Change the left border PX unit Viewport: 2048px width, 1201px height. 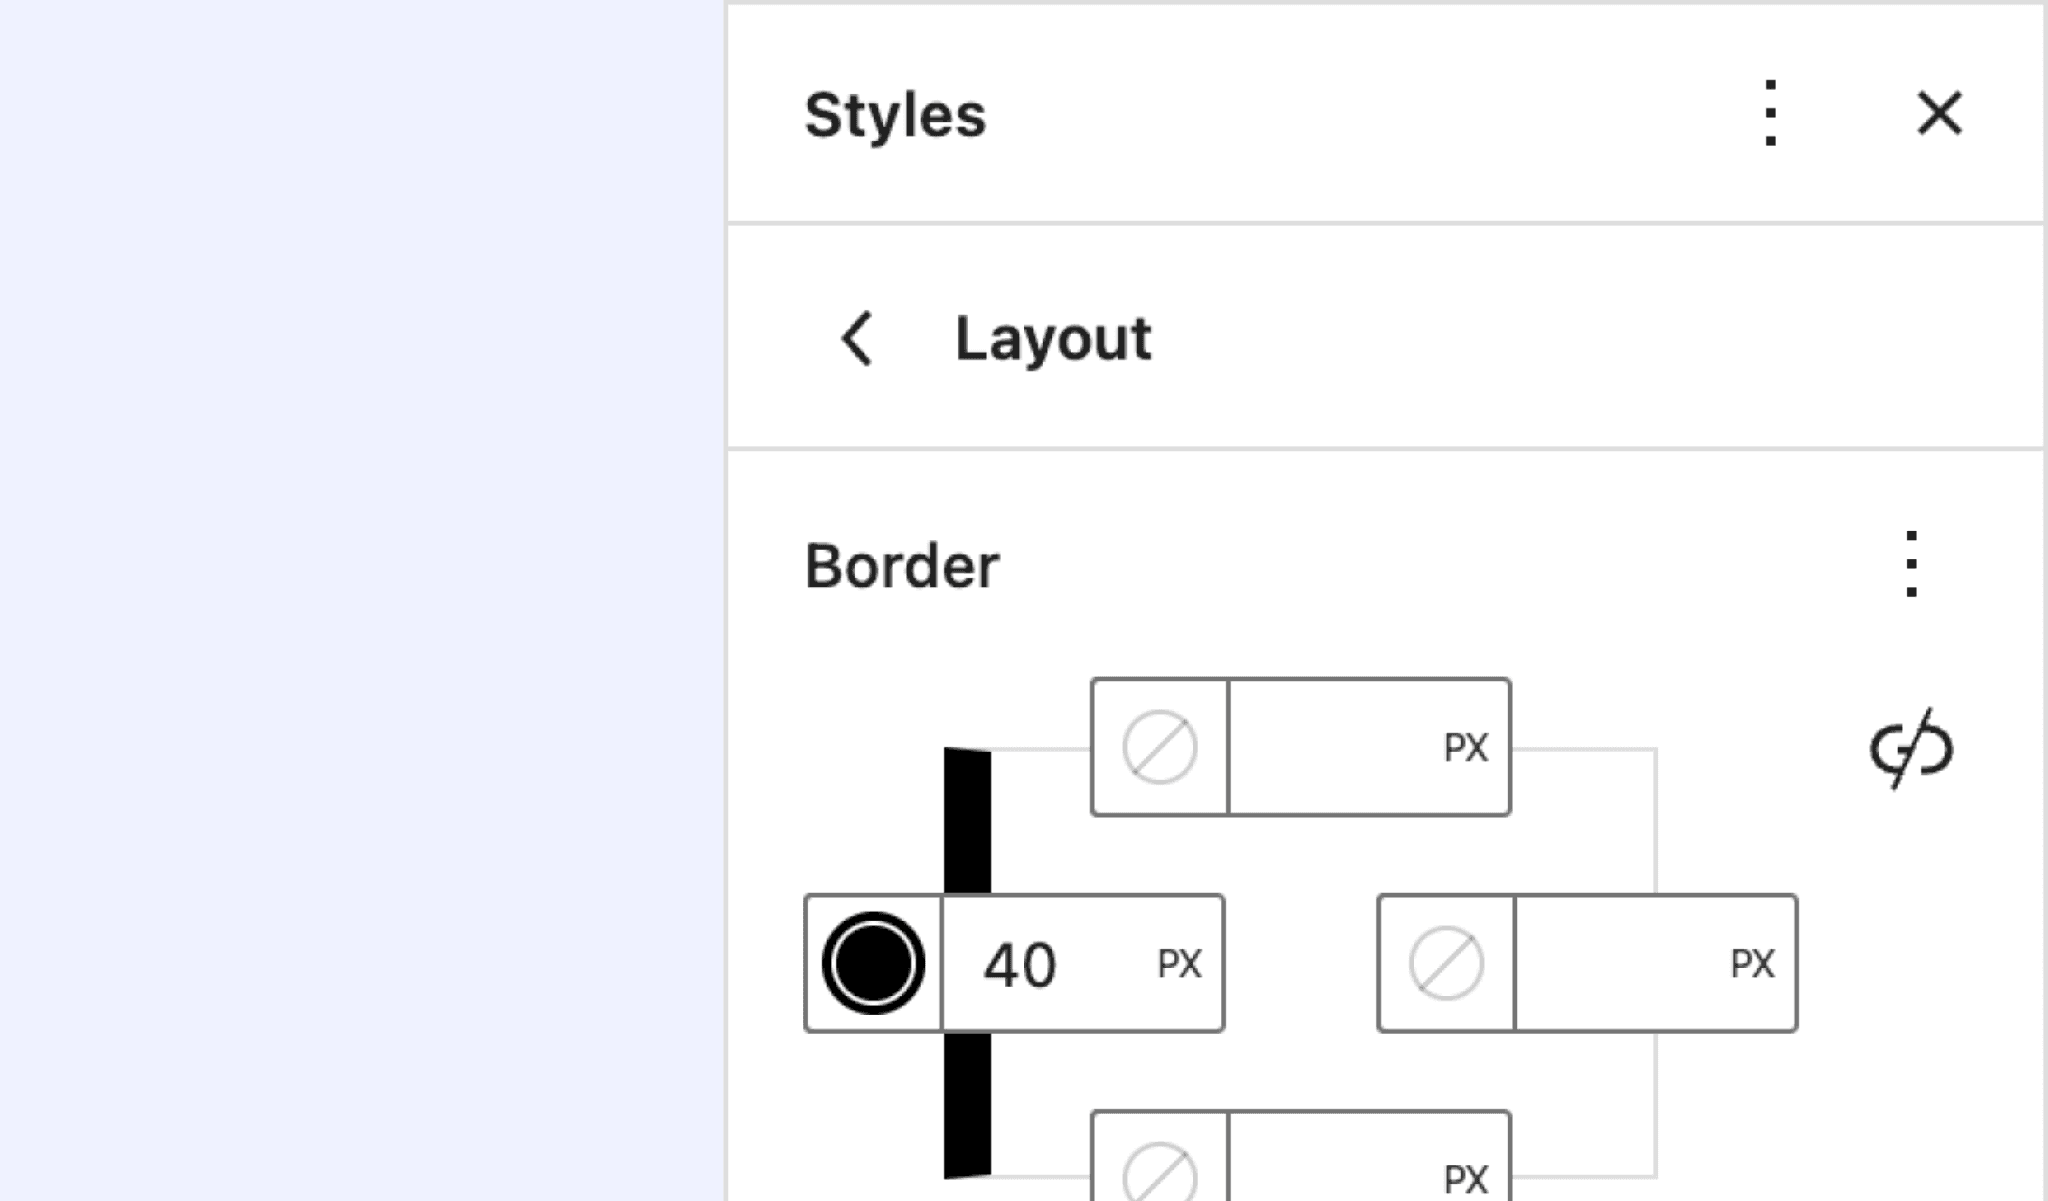(1179, 964)
